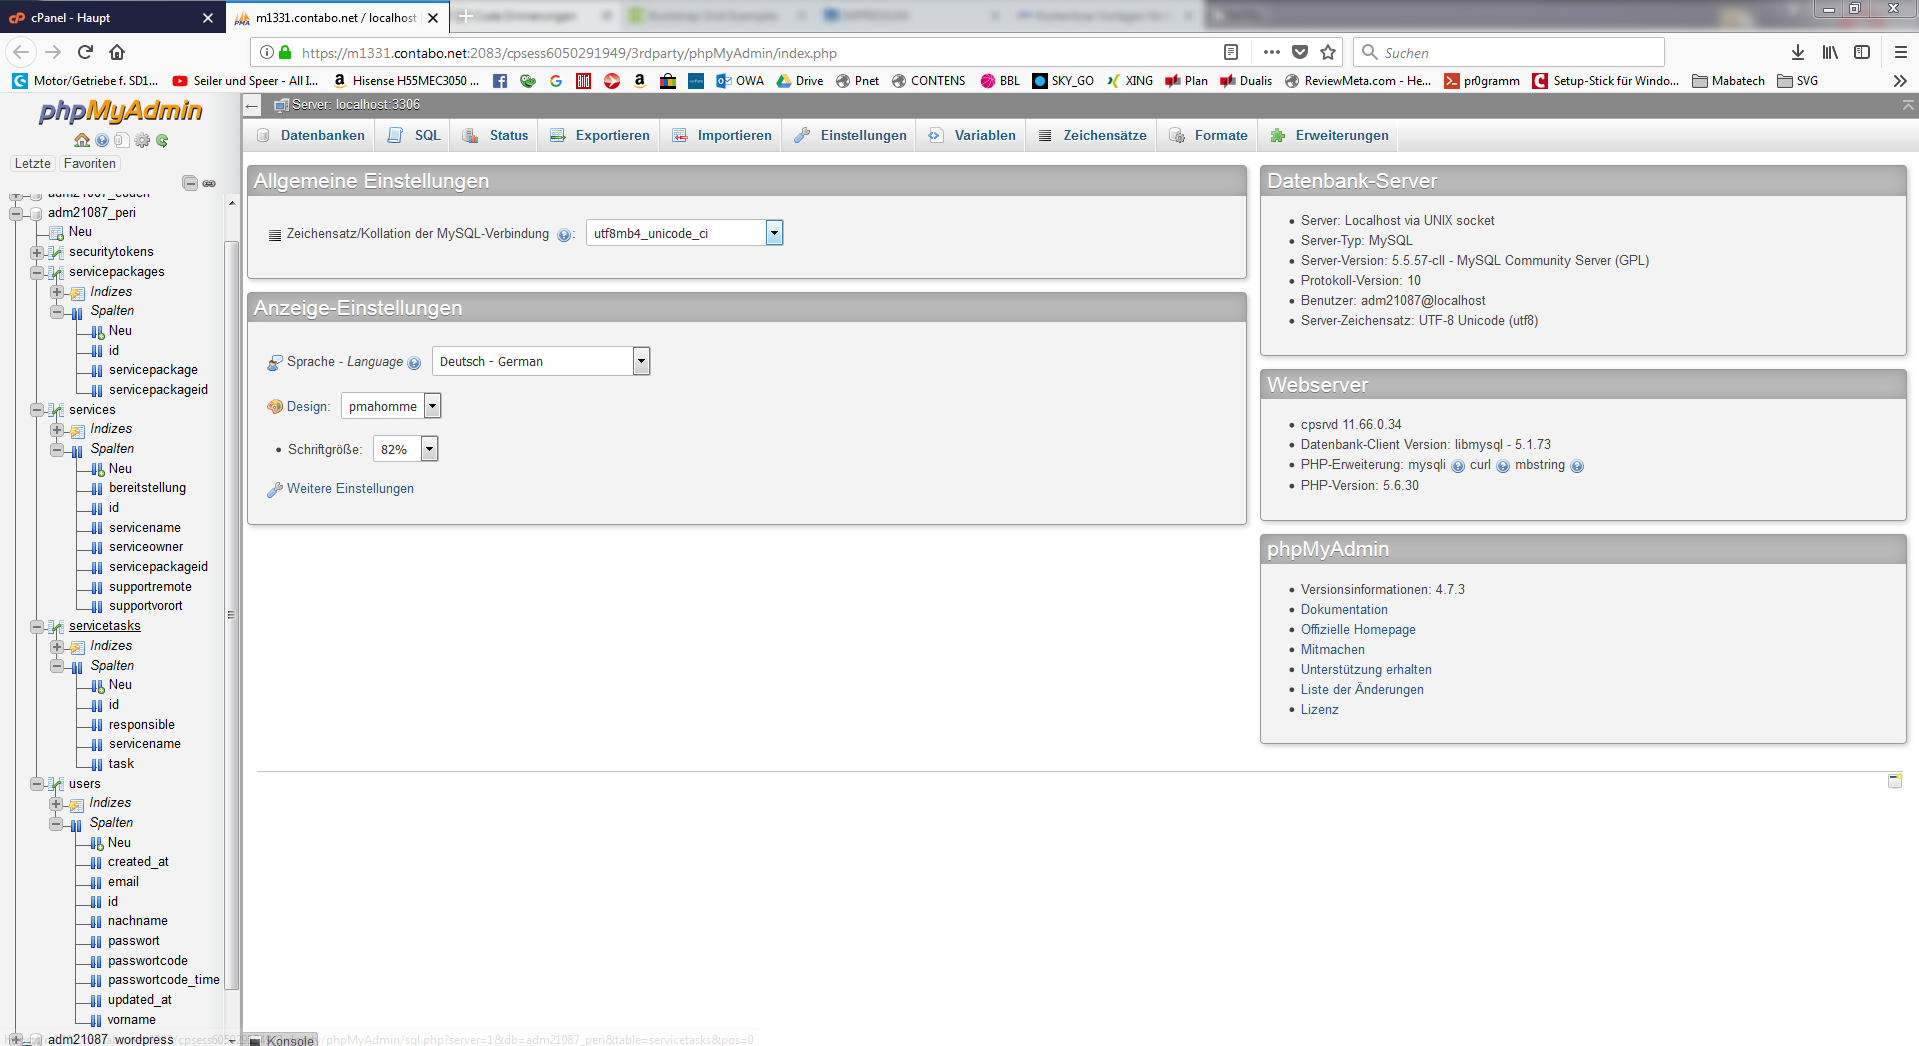Screen dimensions: 1919x1046
Task: Click the Favoriten button
Action: 89,164
